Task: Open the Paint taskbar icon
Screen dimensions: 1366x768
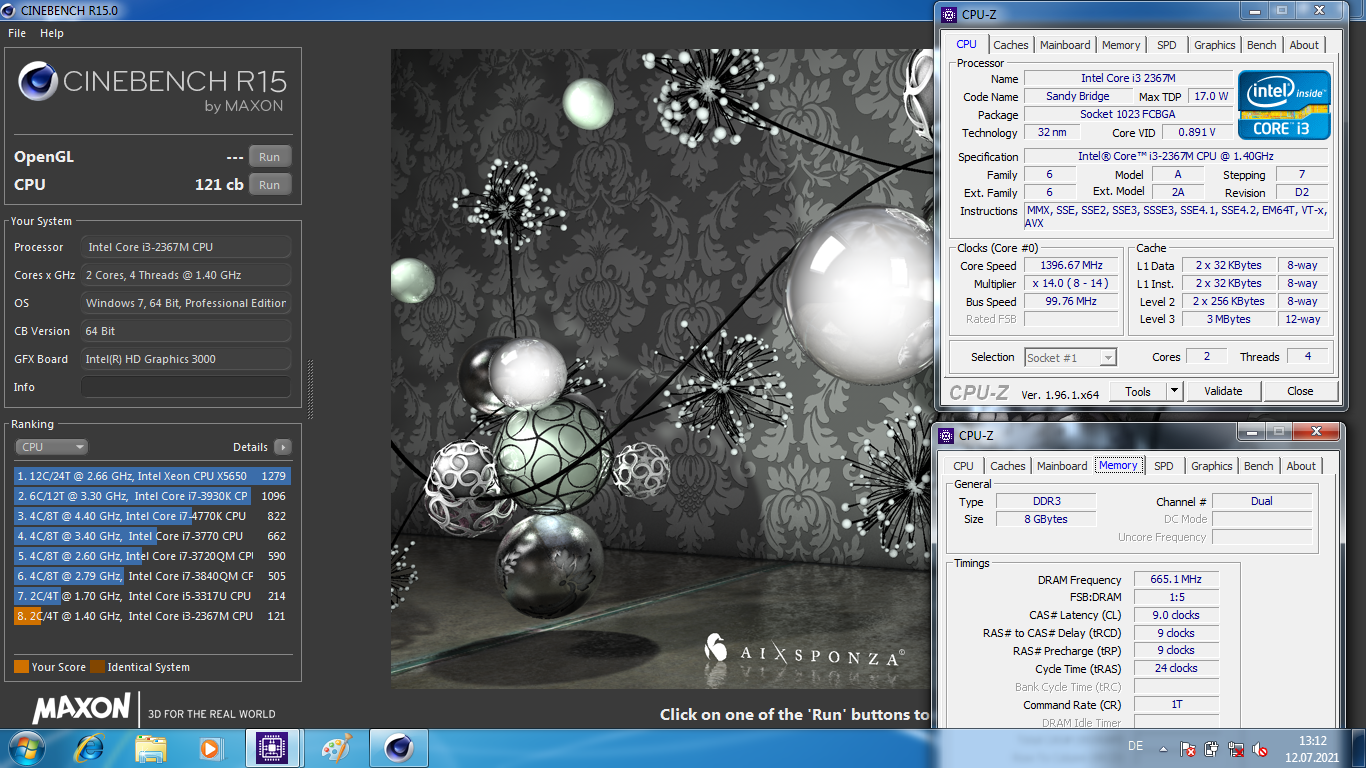Action: coord(336,748)
